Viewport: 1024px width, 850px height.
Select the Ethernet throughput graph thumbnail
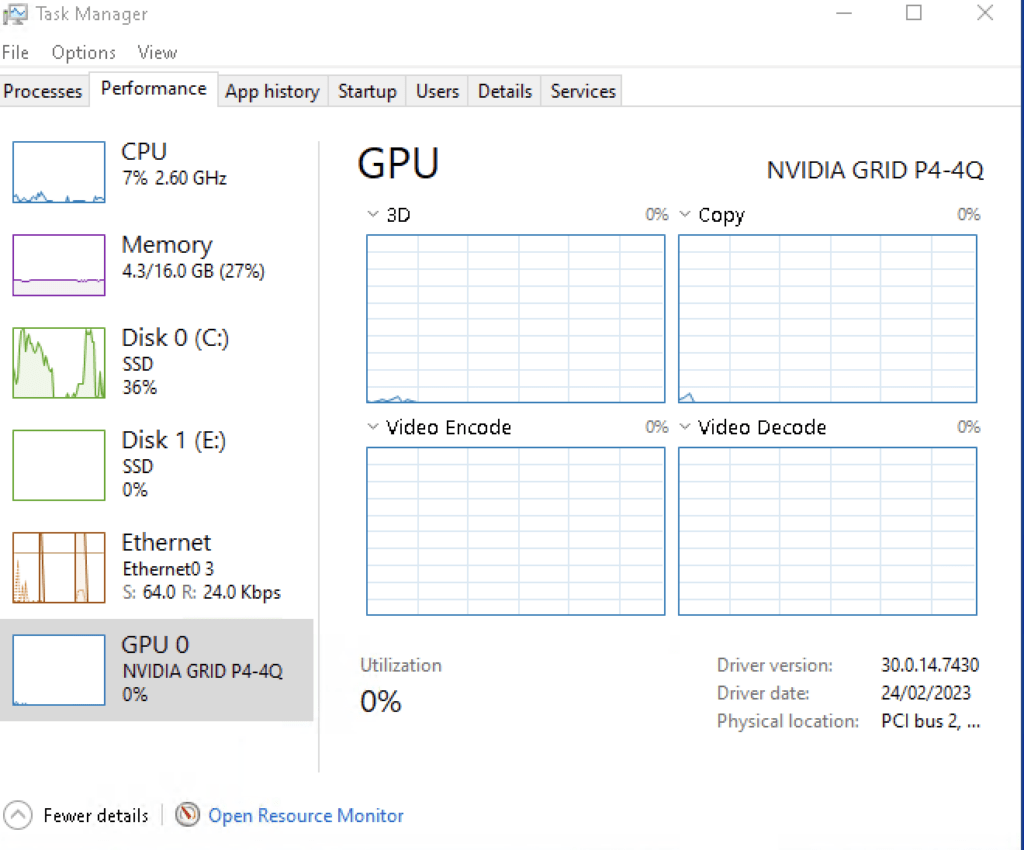(59, 568)
